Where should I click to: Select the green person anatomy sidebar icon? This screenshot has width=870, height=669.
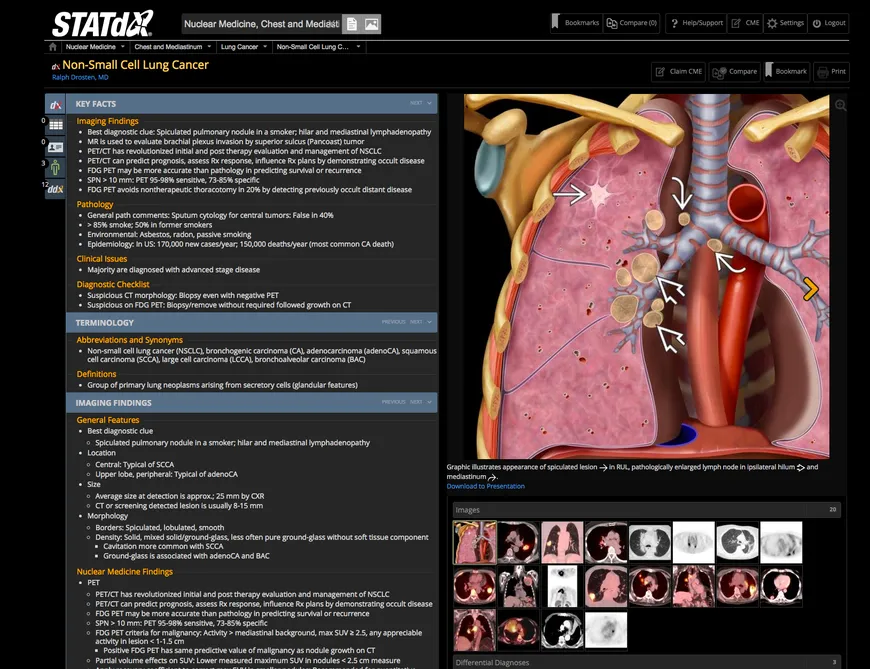click(x=55, y=168)
